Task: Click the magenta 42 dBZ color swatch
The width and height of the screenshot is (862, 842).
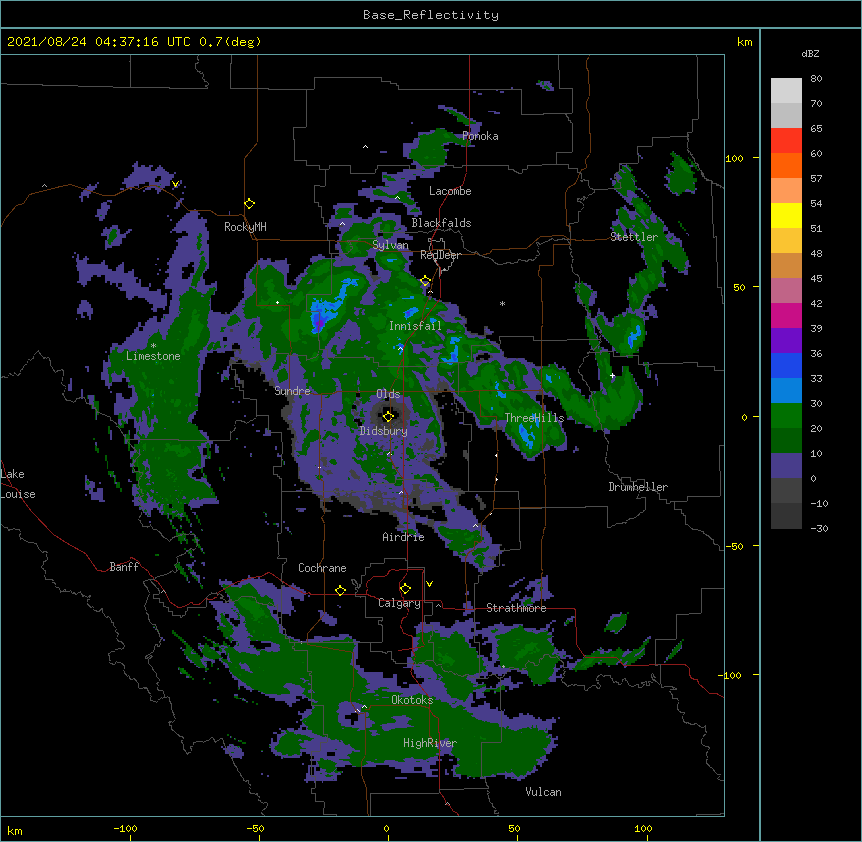Action: coord(786,315)
